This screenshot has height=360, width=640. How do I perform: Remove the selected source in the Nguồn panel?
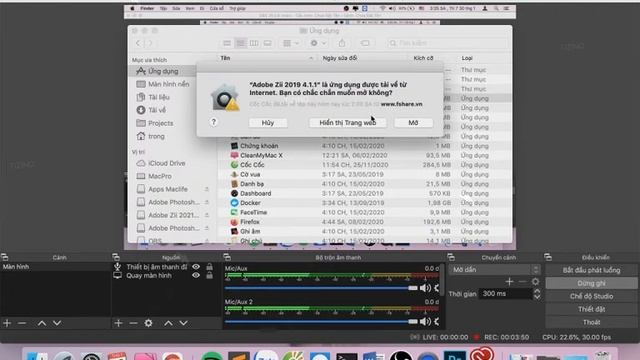click(x=133, y=323)
